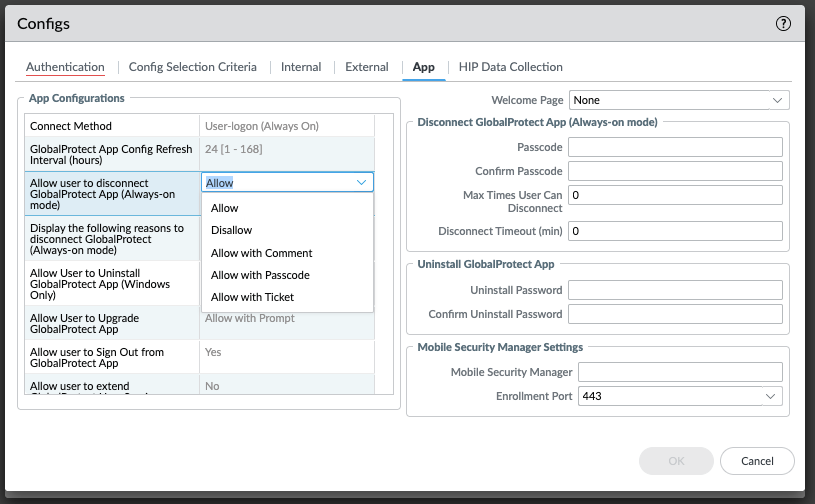Click the help question mark icon

[x=783, y=23]
